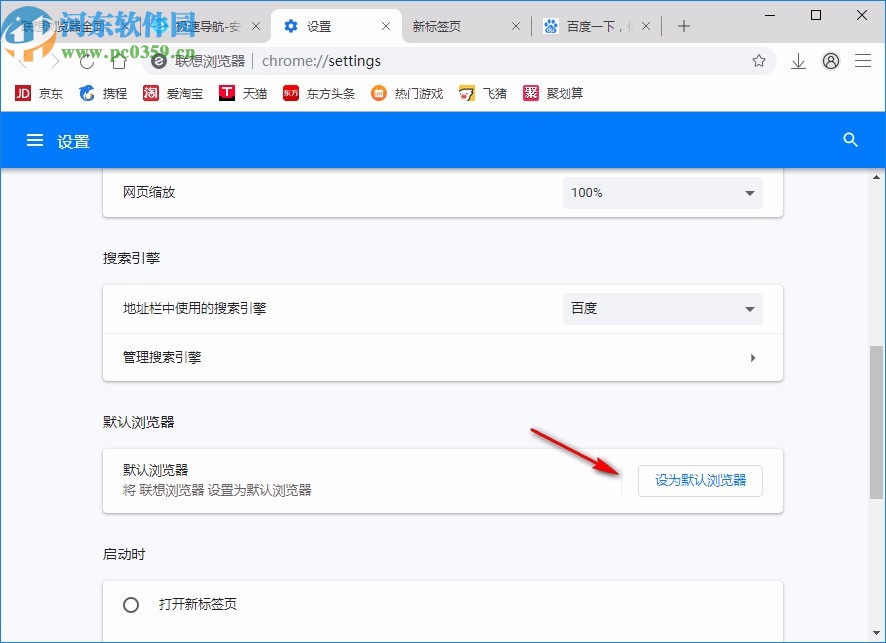
Task: Open the 京东 bookmark shortcut
Action: pyautogui.click(x=37, y=93)
